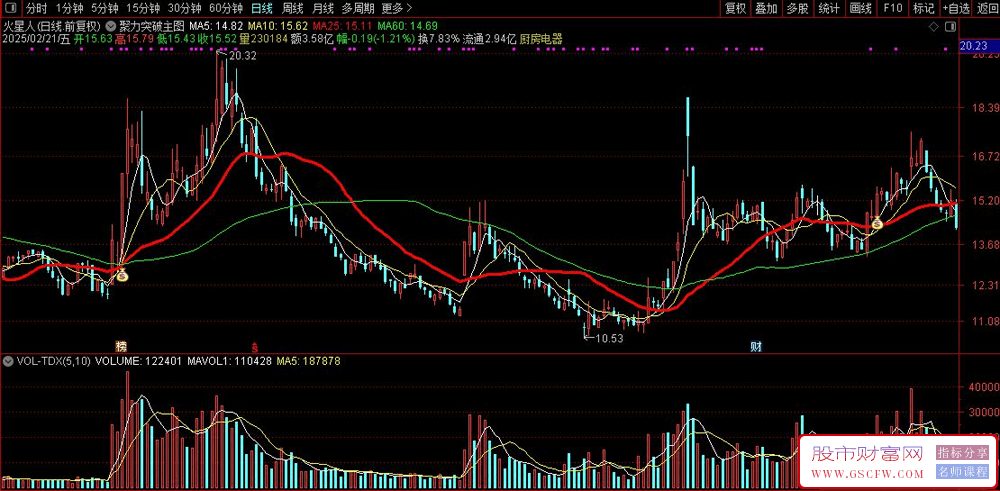Viewport: 1000px width, 491px height.
Task: Switch to 15分钟 period
Action: pyautogui.click(x=142, y=8)
